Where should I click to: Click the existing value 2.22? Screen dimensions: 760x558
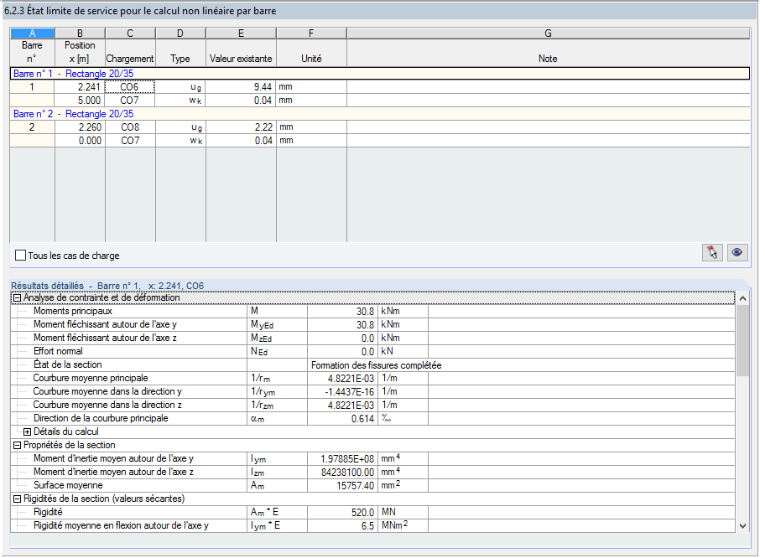[241, 128]
